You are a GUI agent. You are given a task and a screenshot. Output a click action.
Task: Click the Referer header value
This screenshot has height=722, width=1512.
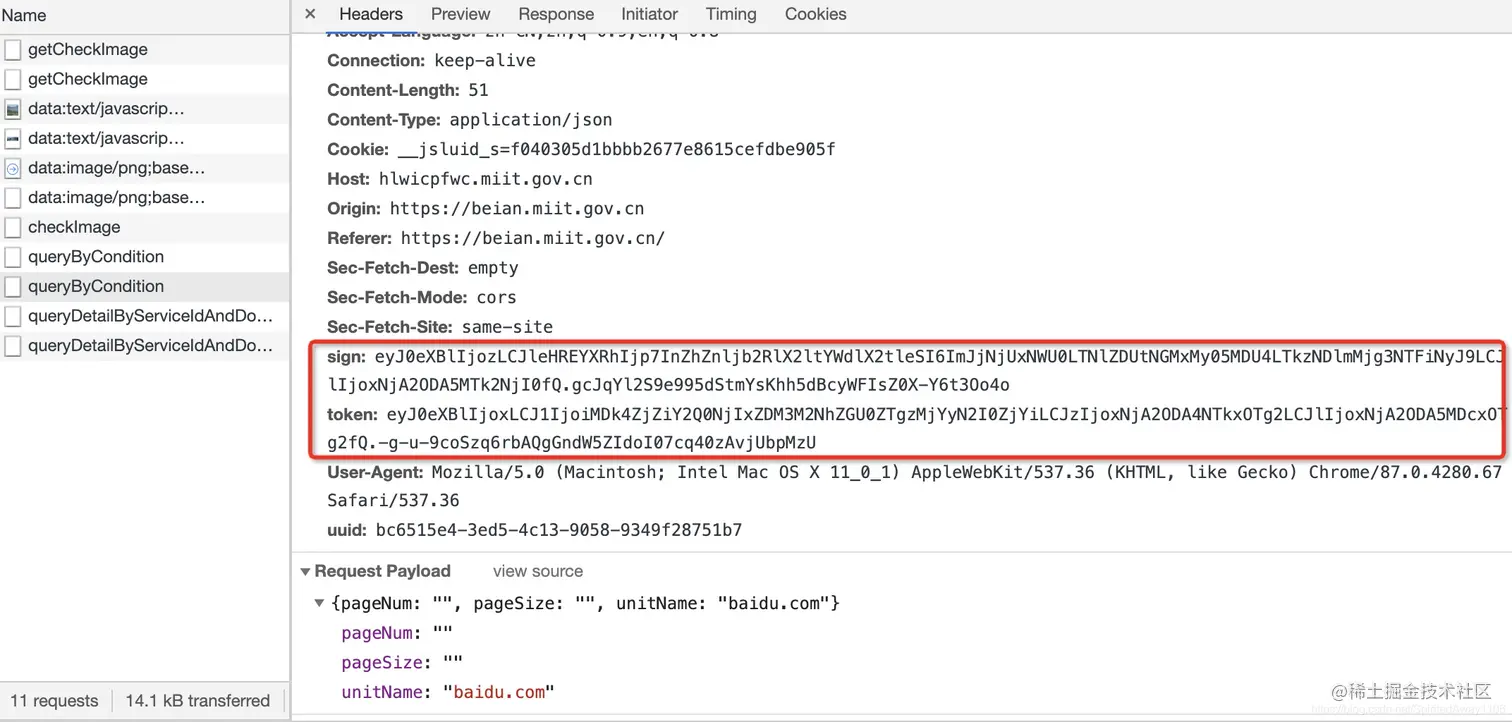pyautogui.click(x=533, y=238)
